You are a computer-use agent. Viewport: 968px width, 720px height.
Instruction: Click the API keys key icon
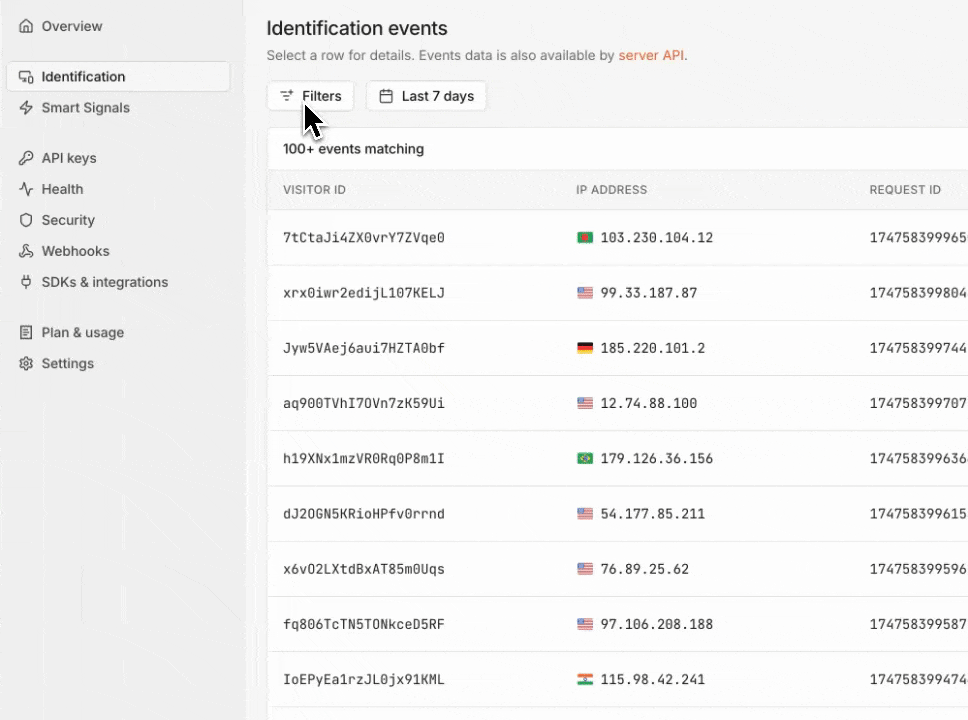26,158
